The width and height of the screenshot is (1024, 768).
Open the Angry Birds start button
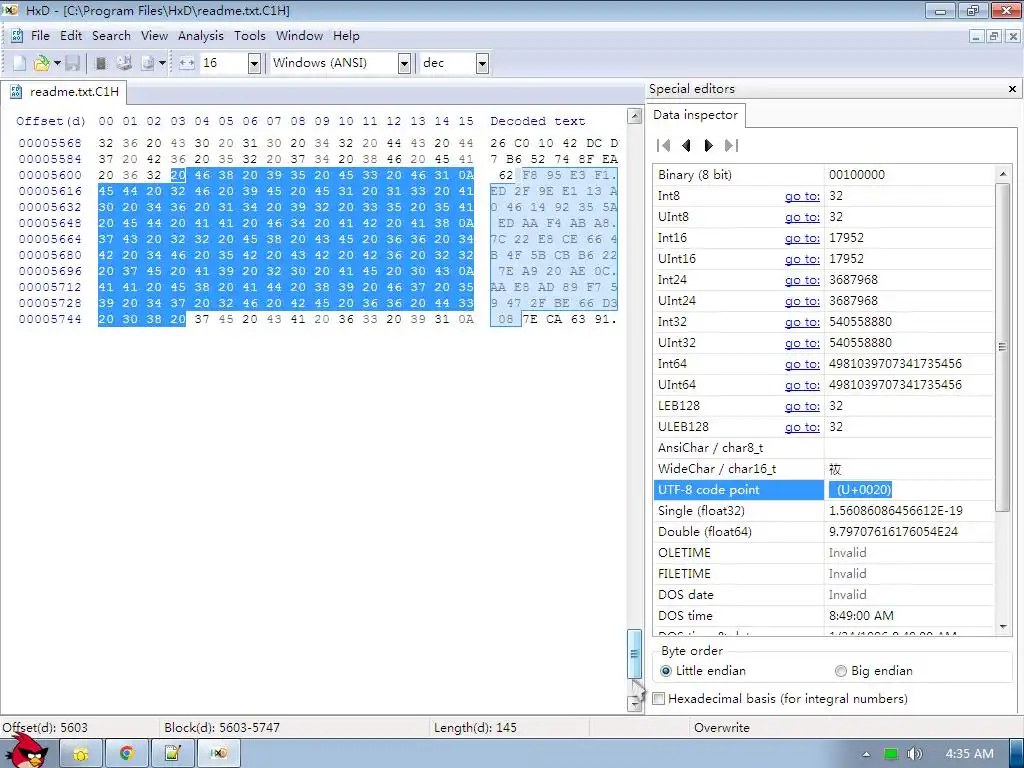(27, 751)
